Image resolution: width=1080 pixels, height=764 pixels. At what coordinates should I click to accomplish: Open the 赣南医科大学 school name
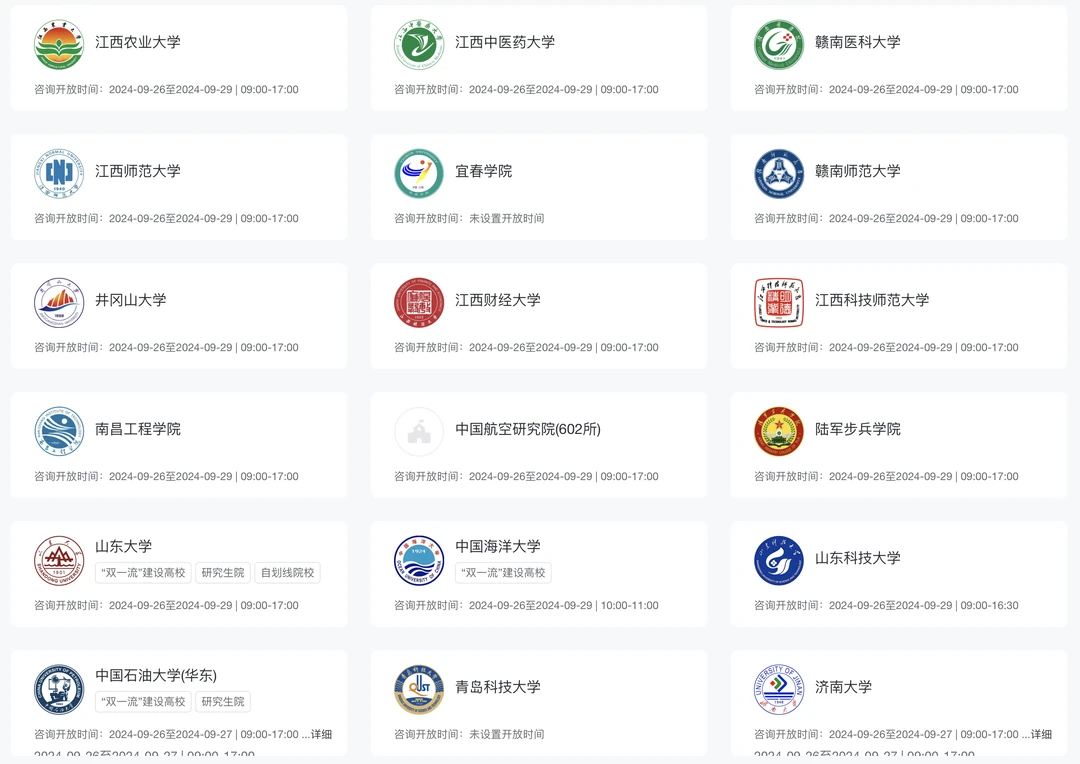[x=858, y=42]
